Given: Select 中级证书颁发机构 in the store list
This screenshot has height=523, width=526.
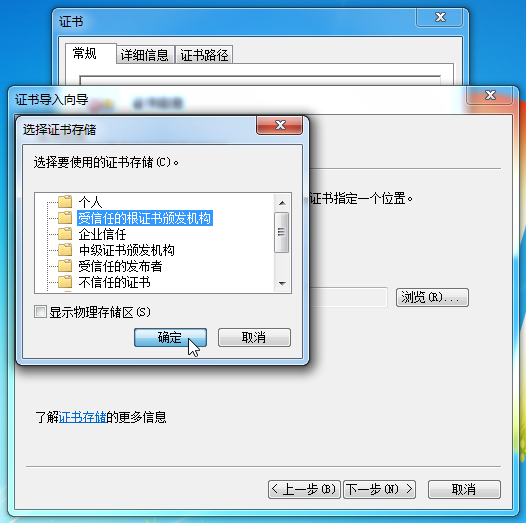Looking at the screenshot, I should click(126, 250).
